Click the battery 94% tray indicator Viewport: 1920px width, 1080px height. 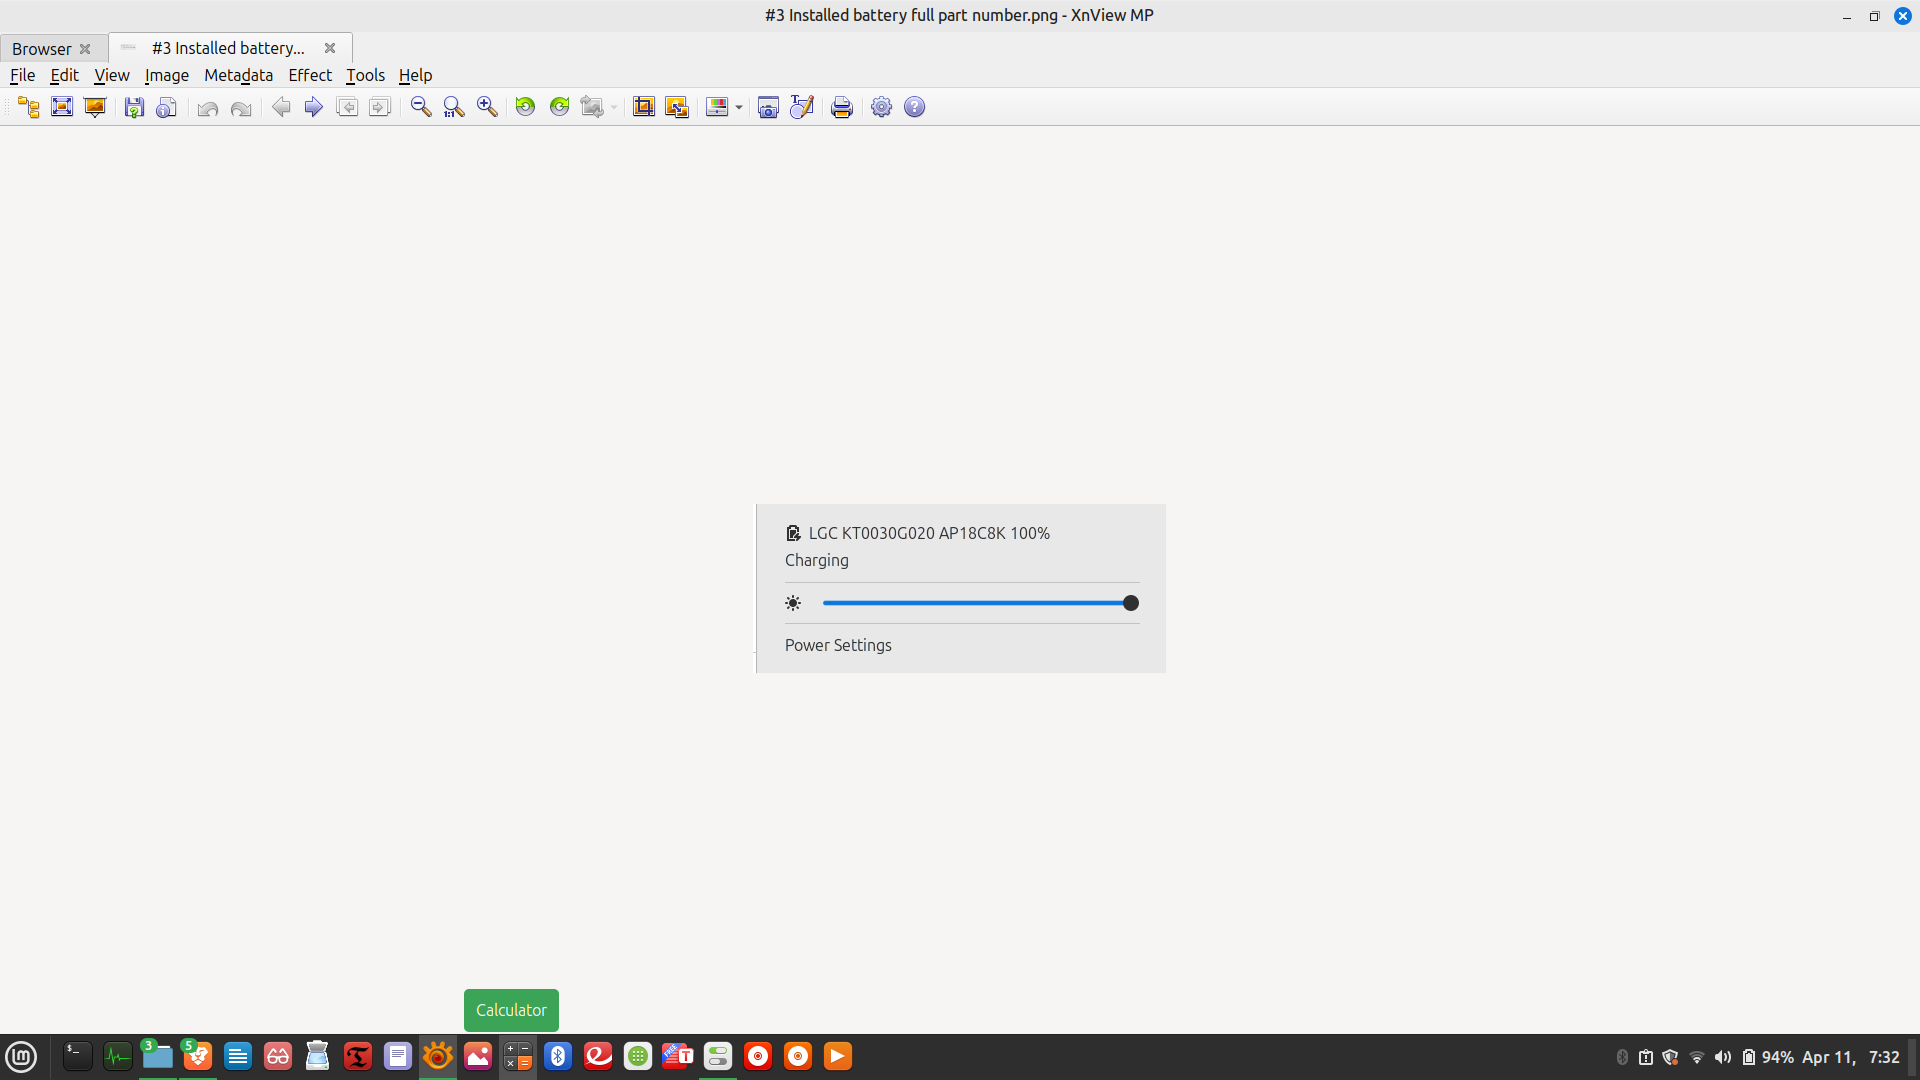(1767, 1057)
